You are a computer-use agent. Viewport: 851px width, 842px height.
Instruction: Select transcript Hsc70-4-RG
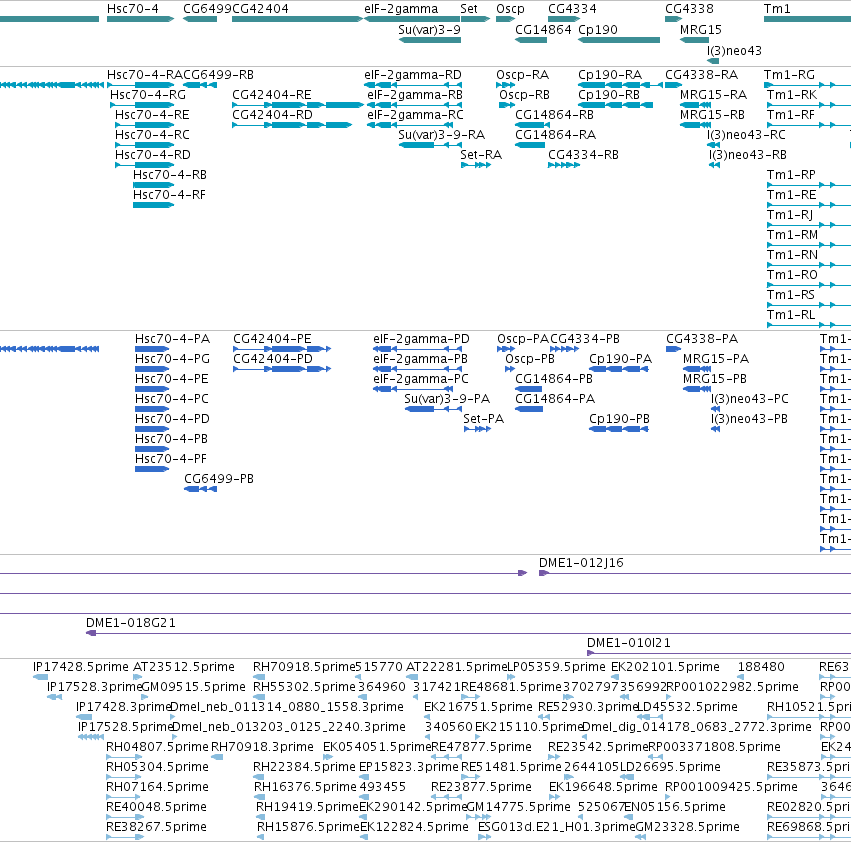click(x=148, y=95)
